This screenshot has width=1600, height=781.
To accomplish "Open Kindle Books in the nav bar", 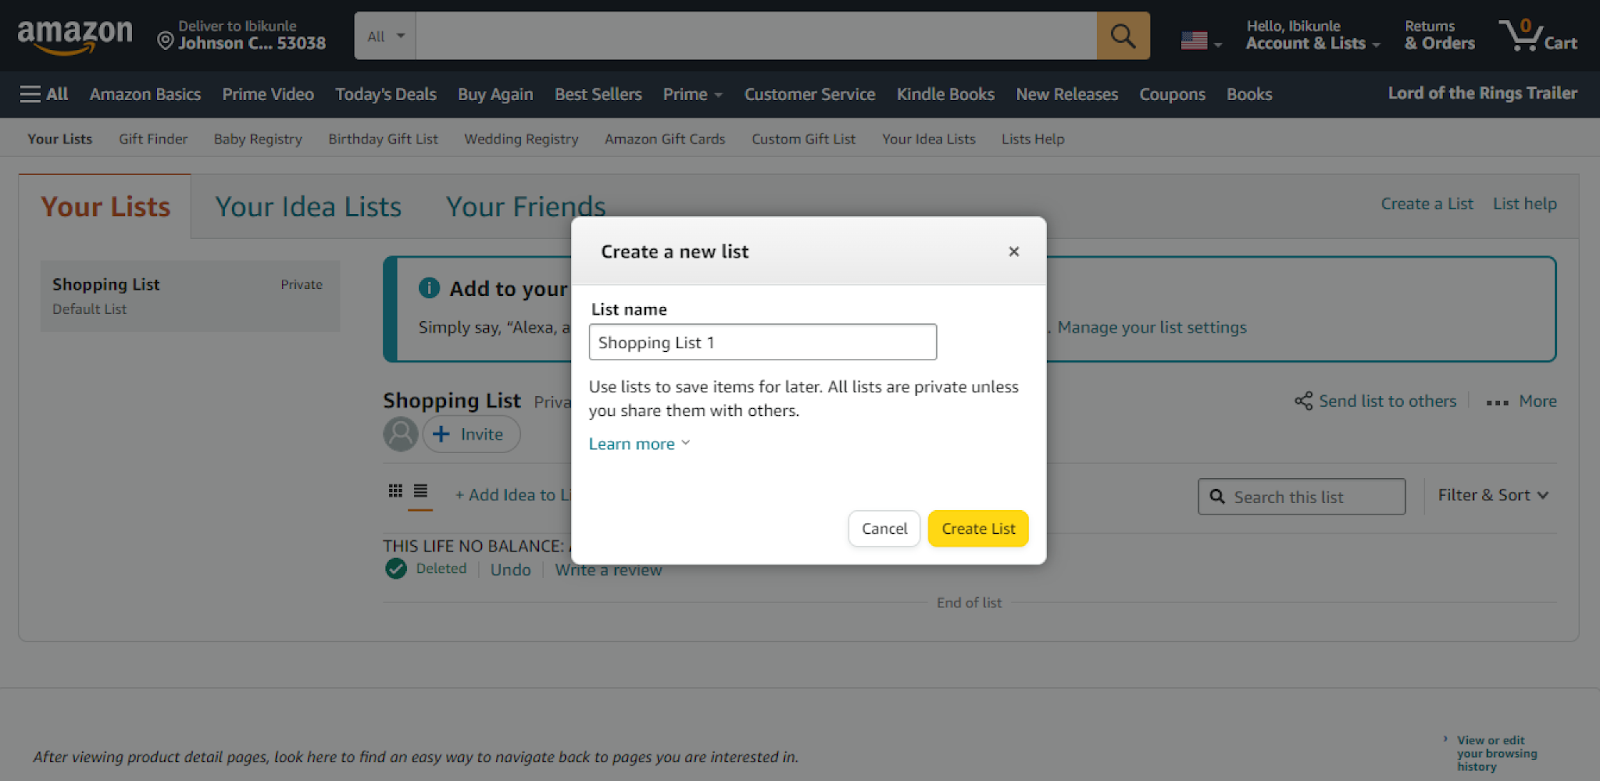I will [945, 94].
